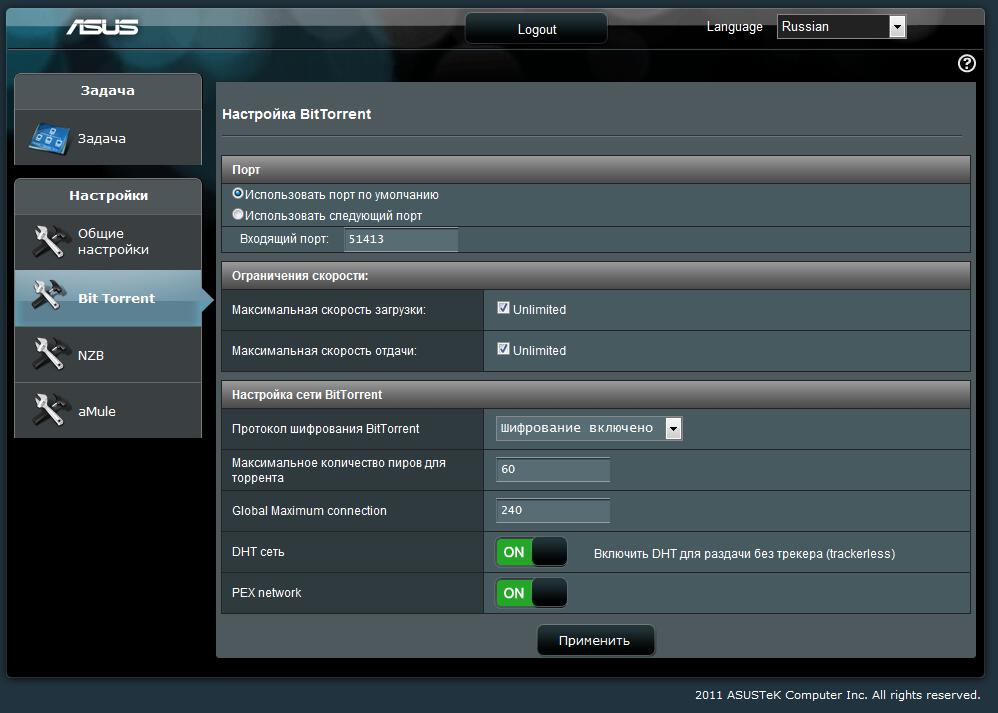
Task: Click the Применить apply button
Action: coord(594,640)
